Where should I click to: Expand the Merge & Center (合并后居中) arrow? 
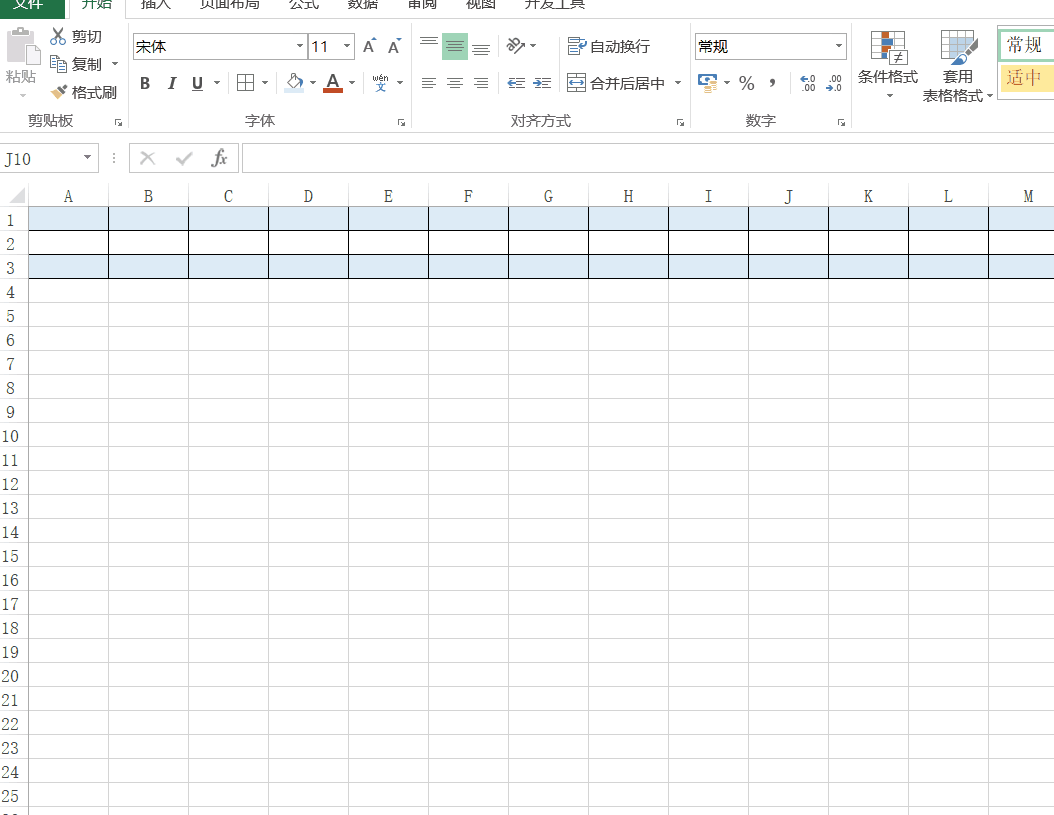pyautogui.click(x=678, y=83)
